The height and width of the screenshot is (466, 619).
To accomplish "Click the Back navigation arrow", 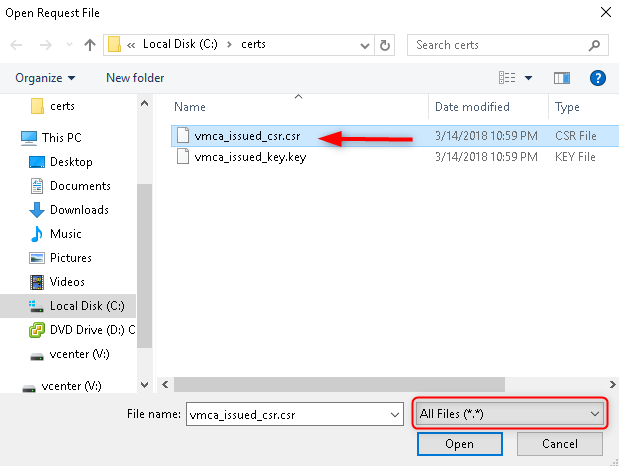I will [17, 45].
